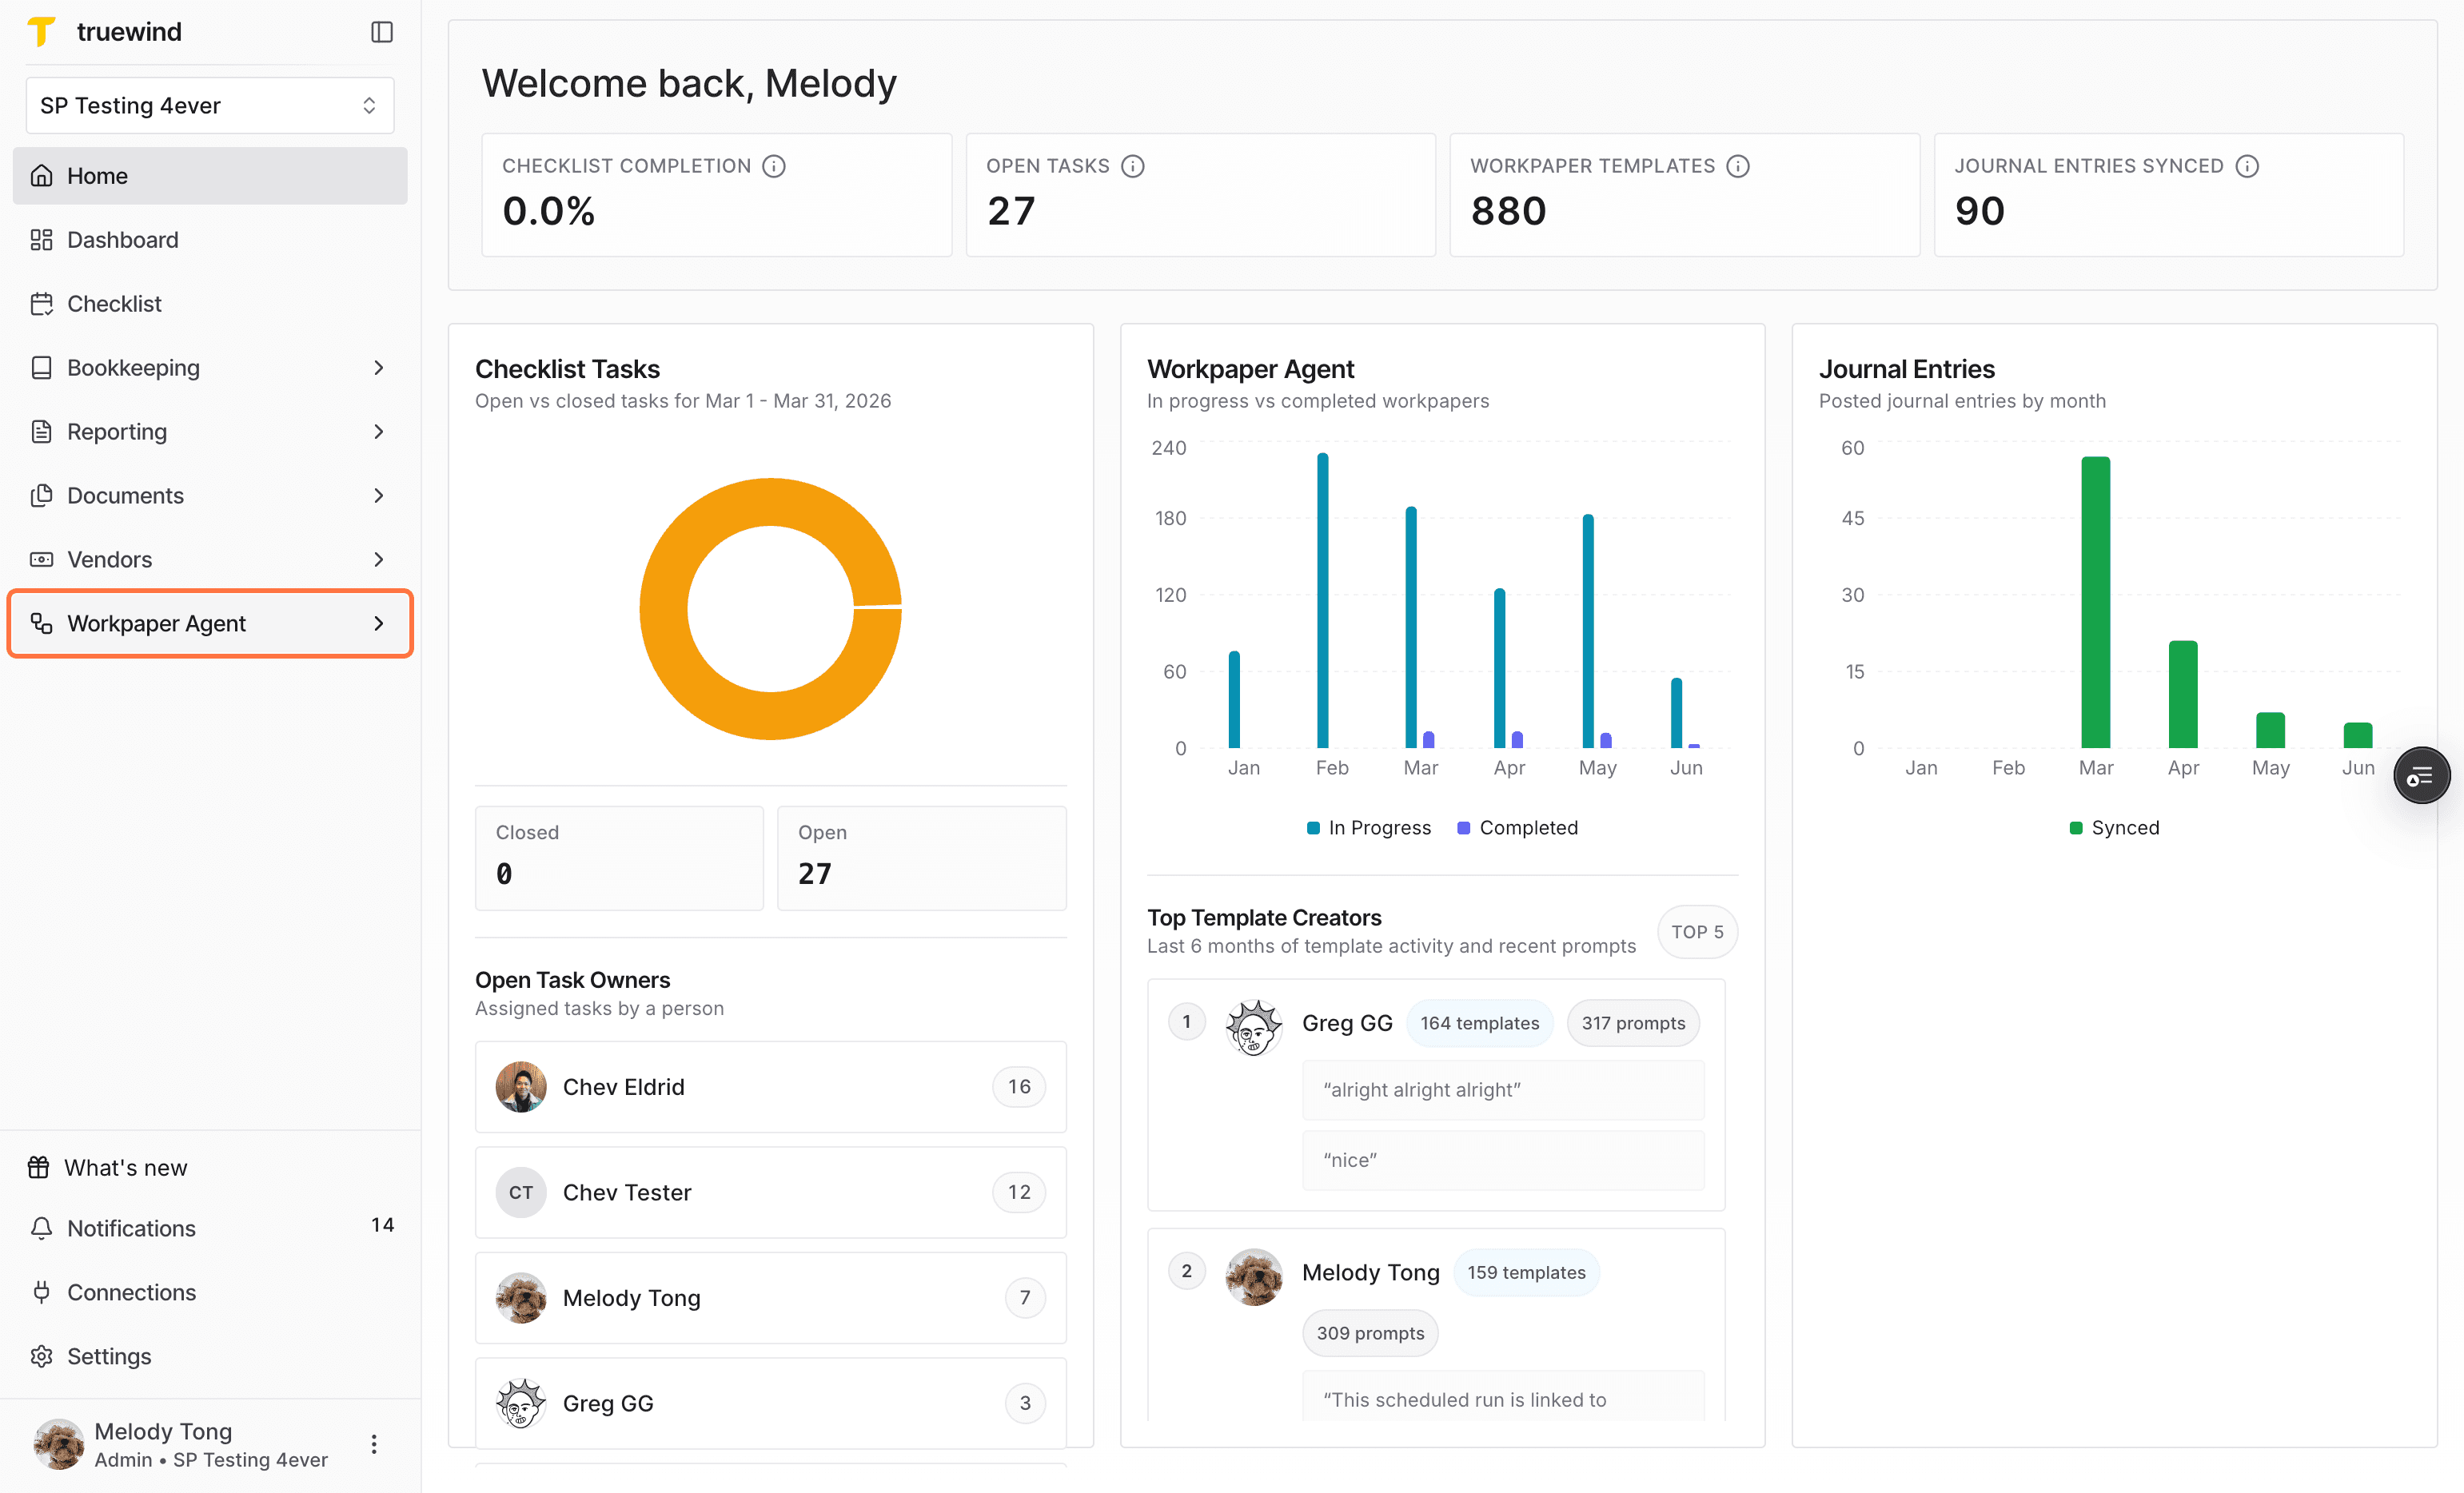The image size is (2464, 1493).
Task: Click the Synced legend swatch
Action: click(2076, 828)
